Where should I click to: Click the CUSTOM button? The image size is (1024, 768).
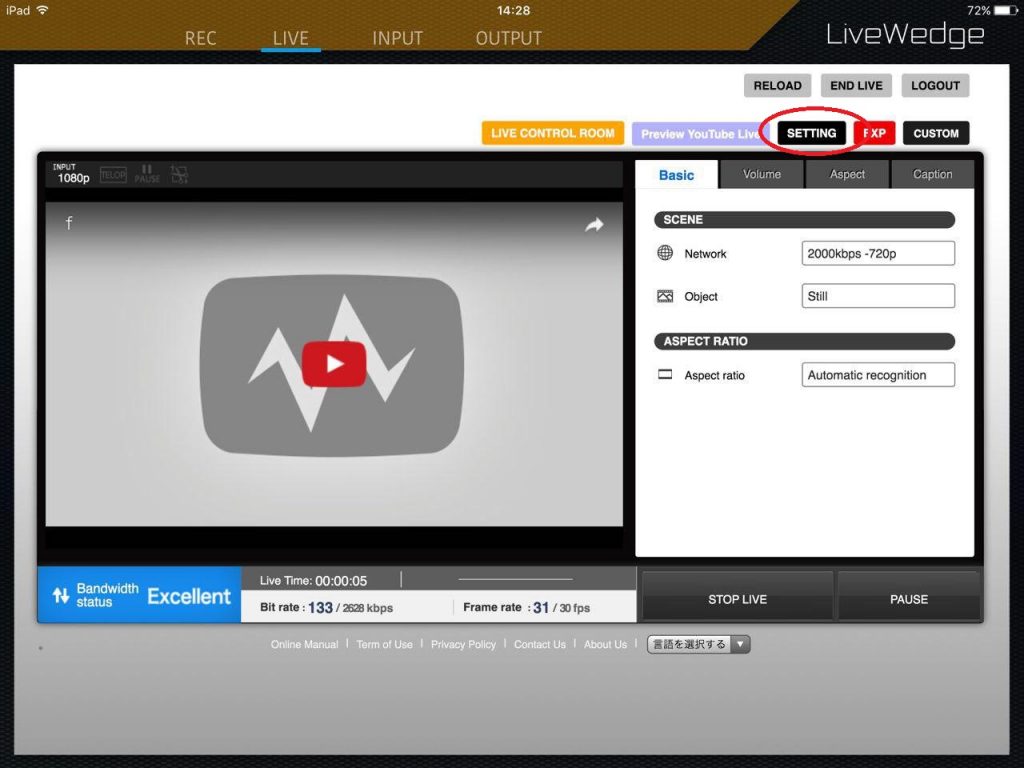[x=936, y=133]
